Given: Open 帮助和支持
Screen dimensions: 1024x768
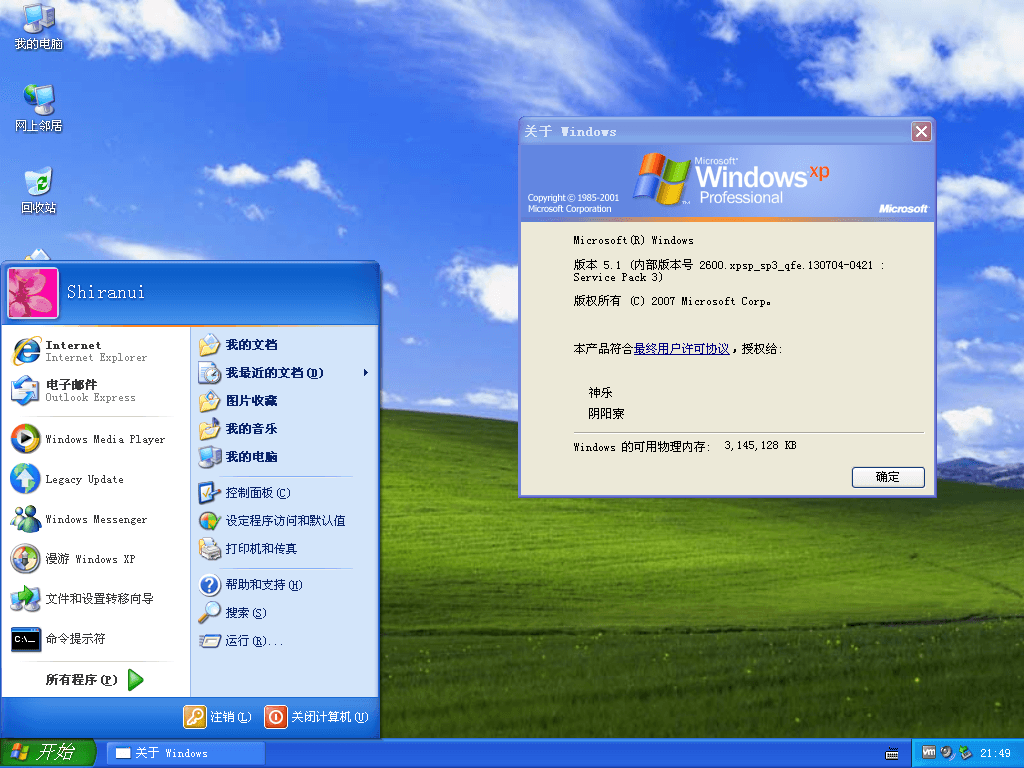Looking at the screenshot, I should pos(285,584).
